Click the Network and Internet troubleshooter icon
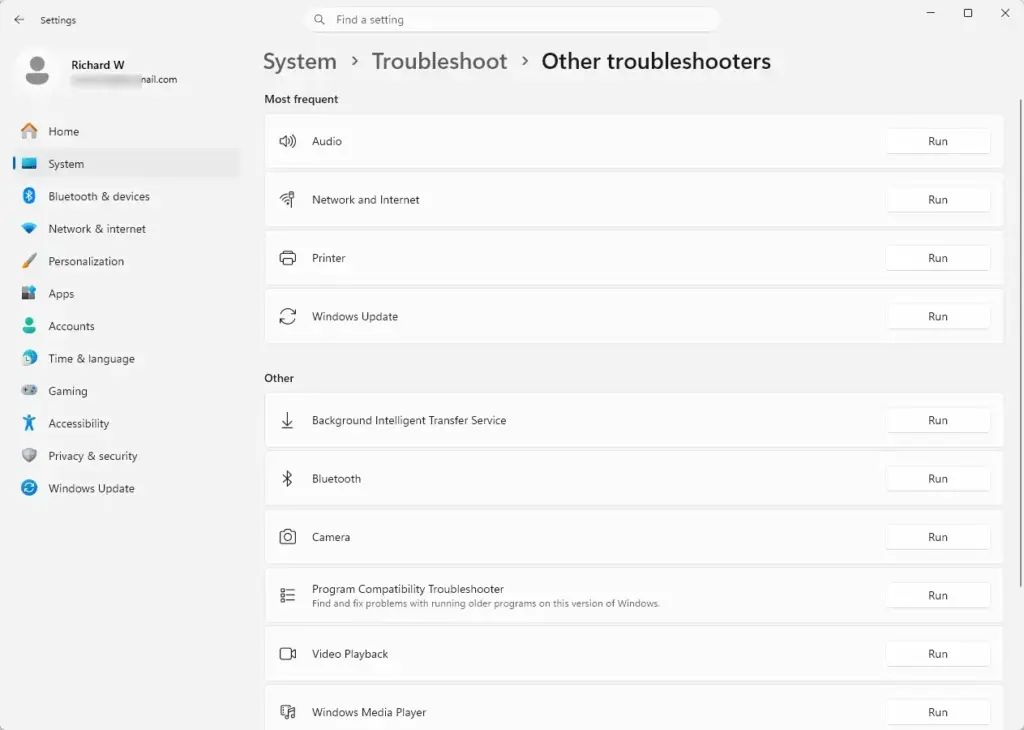Viewport: 1024px width, 730px height. point(287,200)
